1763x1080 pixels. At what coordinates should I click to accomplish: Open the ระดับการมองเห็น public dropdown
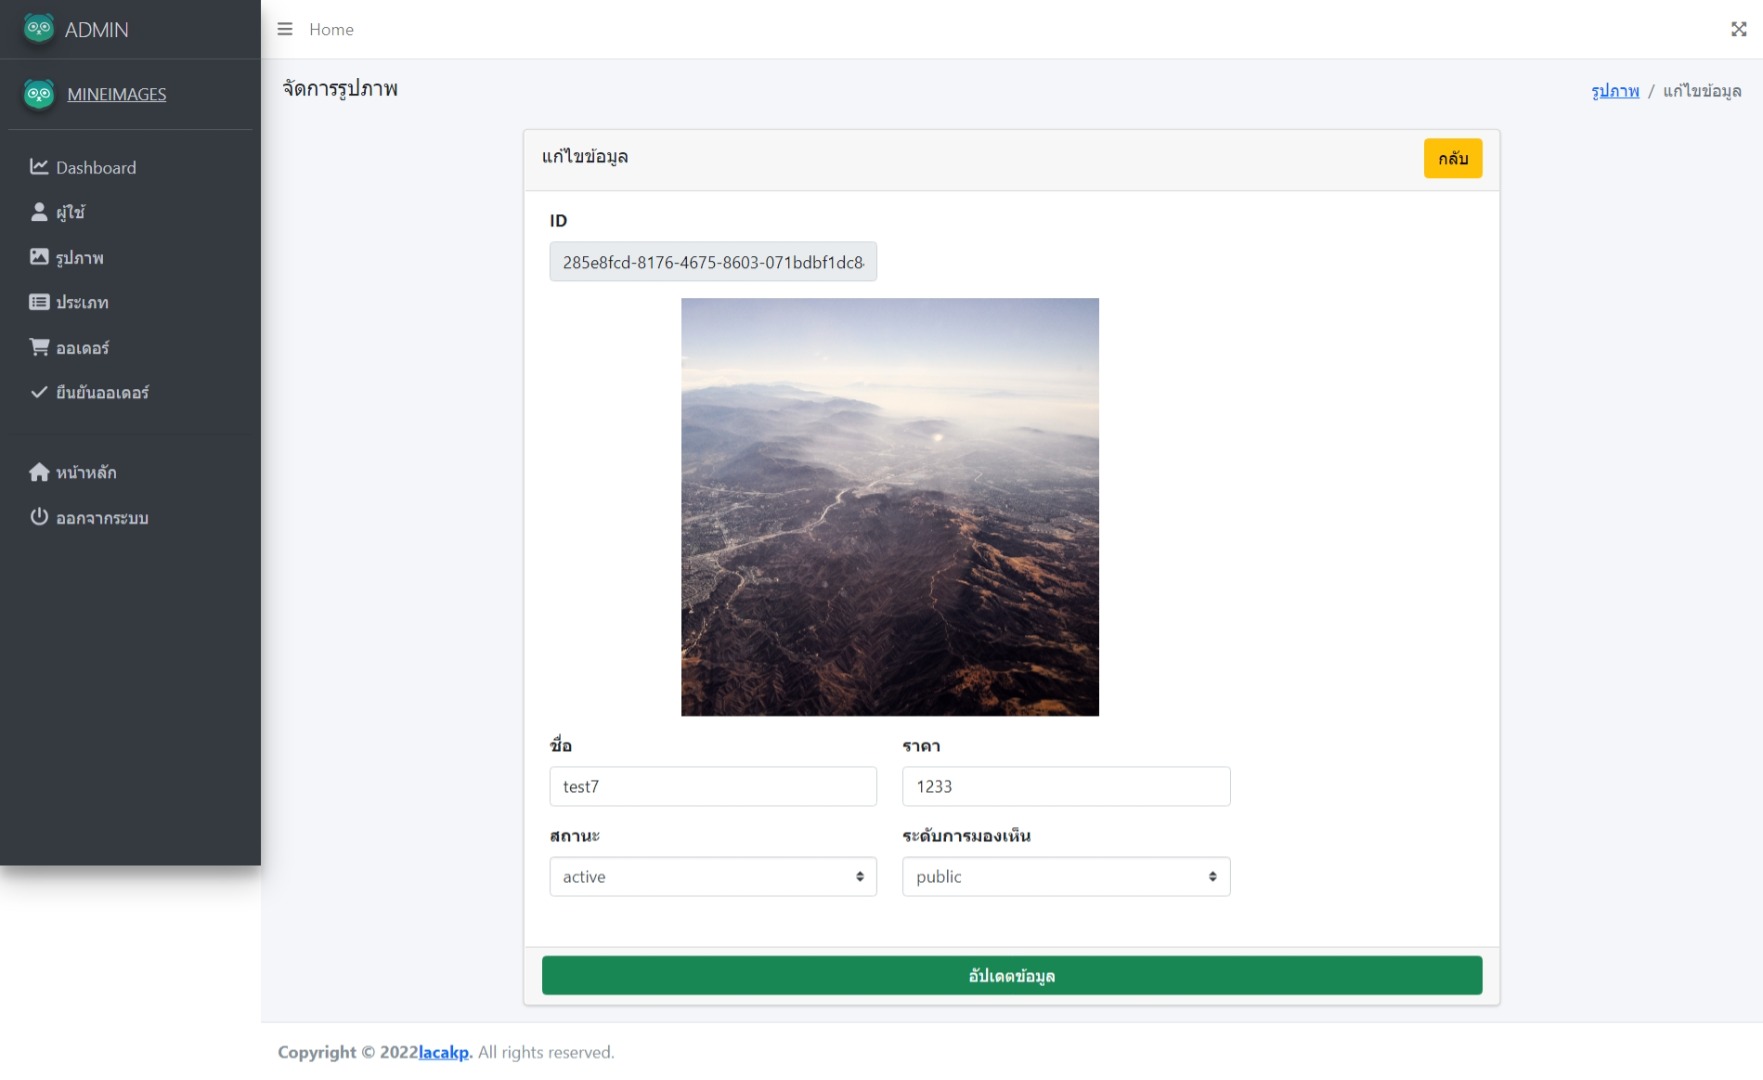tap(1065, 876)
